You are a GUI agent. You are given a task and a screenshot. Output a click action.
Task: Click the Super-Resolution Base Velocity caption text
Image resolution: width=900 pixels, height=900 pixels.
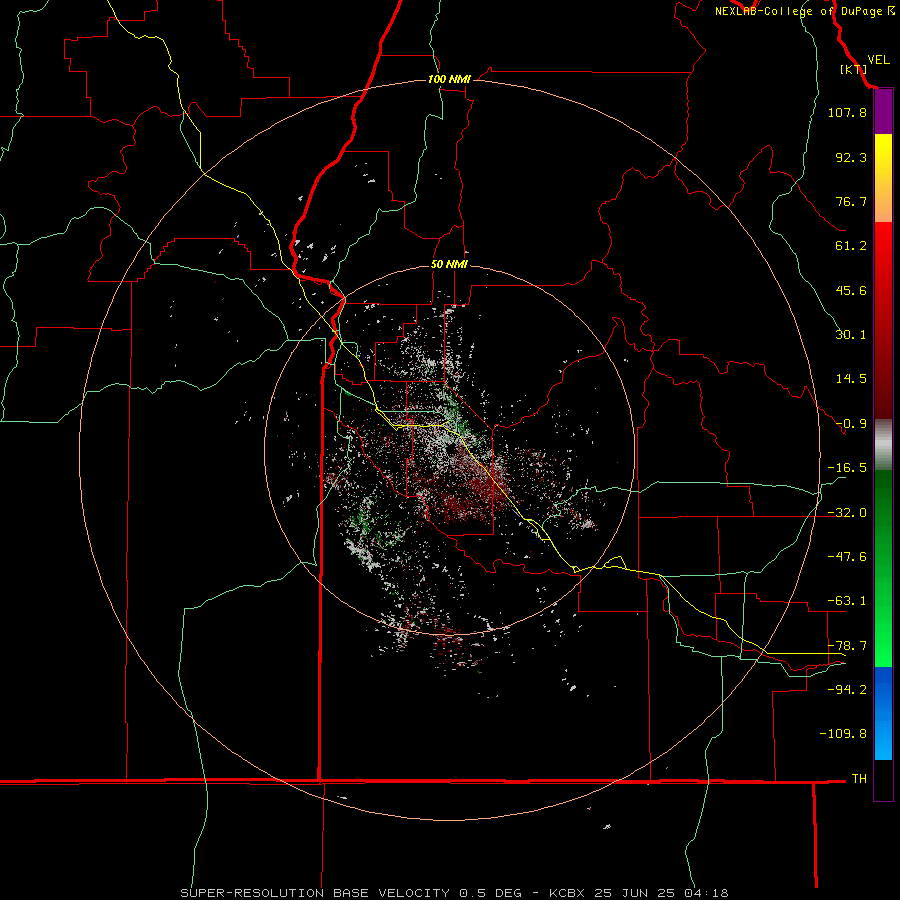454,893
